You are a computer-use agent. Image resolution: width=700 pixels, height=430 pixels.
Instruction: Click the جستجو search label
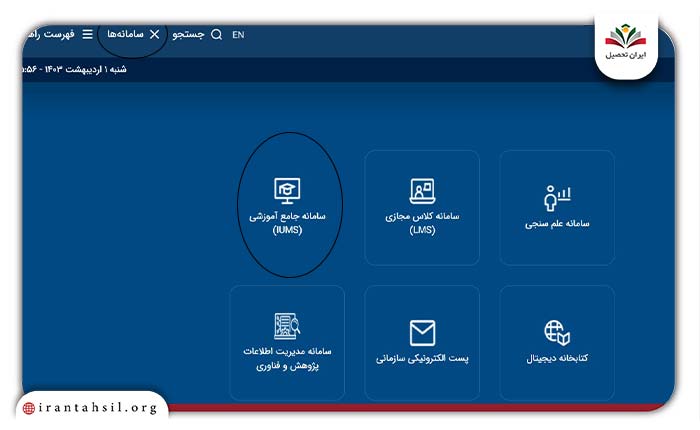188,34
